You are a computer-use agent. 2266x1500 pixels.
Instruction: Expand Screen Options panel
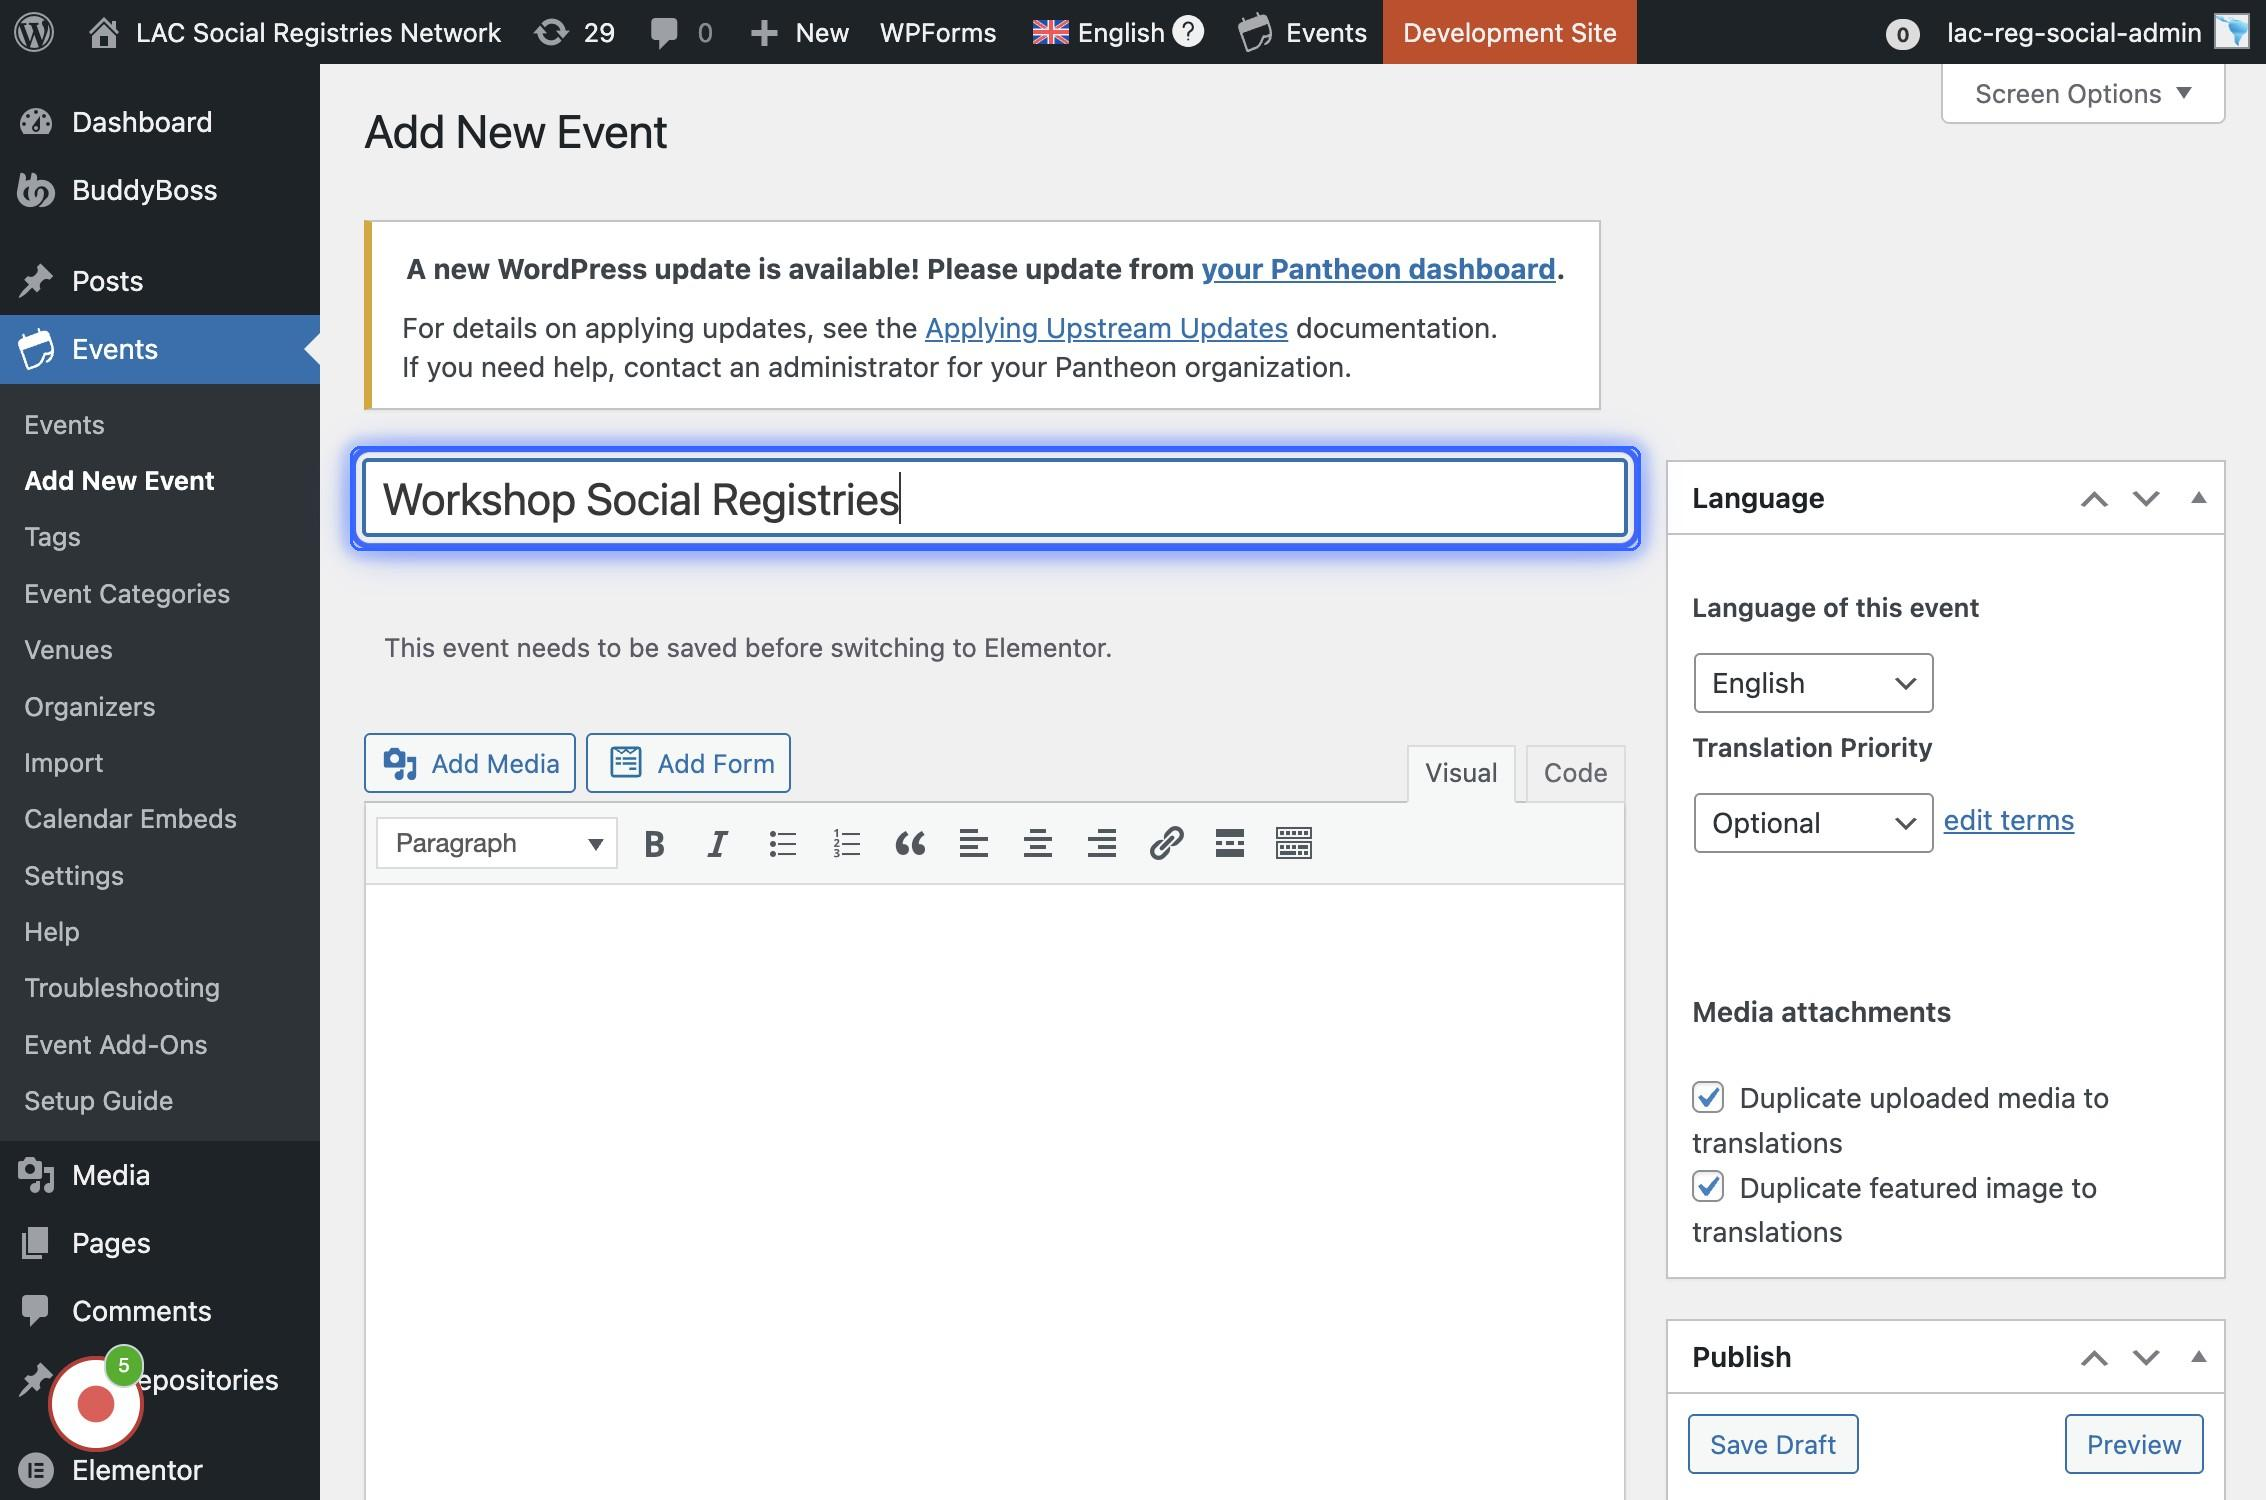coord(2082,94)
